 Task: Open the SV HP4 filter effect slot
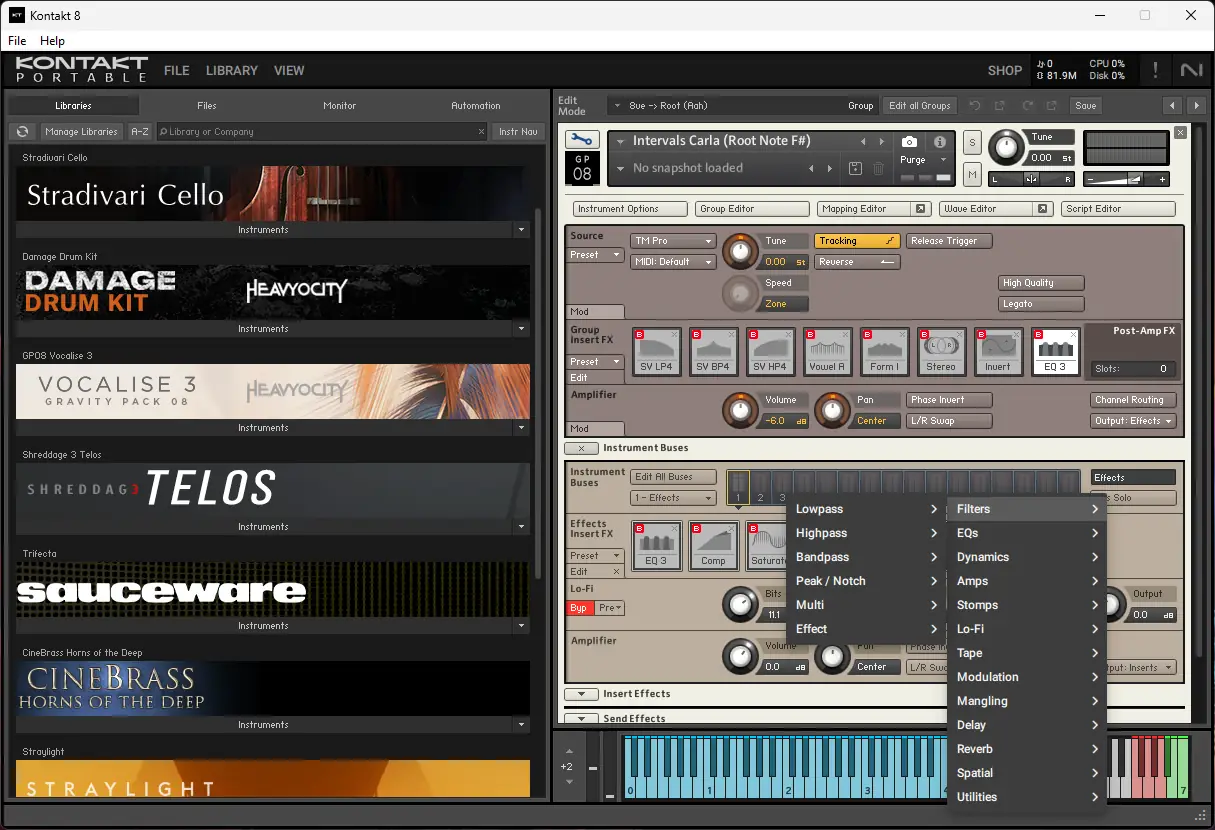(770, 351)
